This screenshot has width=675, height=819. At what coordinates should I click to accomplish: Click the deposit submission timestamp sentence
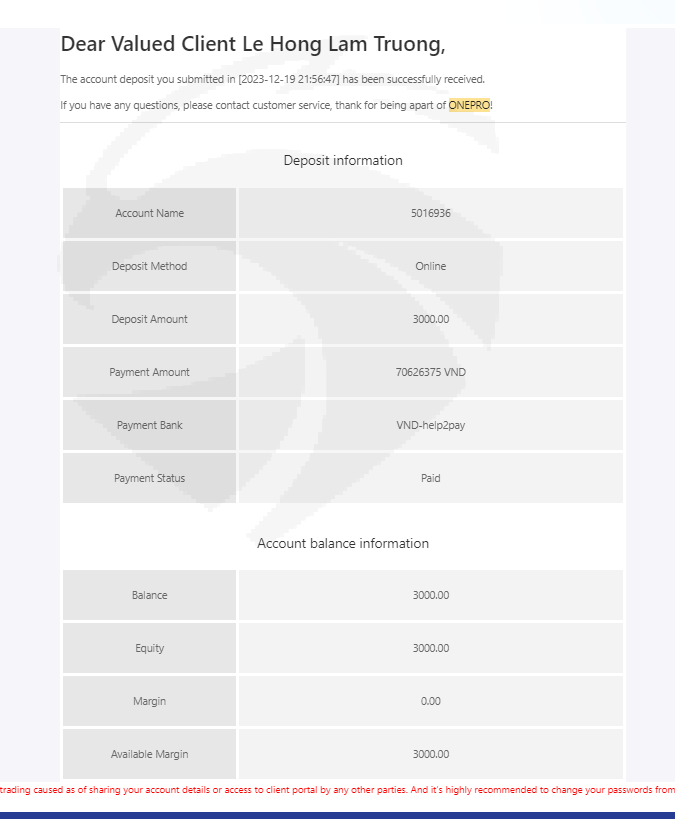coord(272,79)
